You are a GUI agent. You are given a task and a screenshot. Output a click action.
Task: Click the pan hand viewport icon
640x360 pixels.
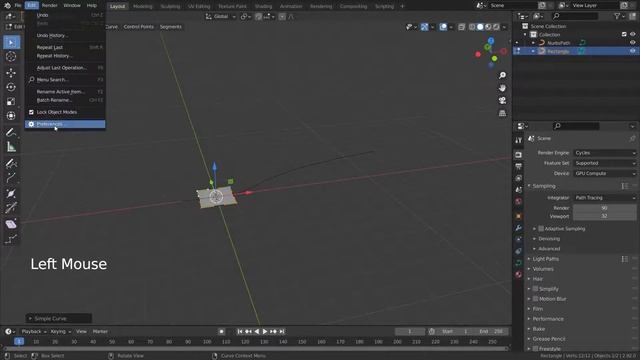click(x=502, y=88)
